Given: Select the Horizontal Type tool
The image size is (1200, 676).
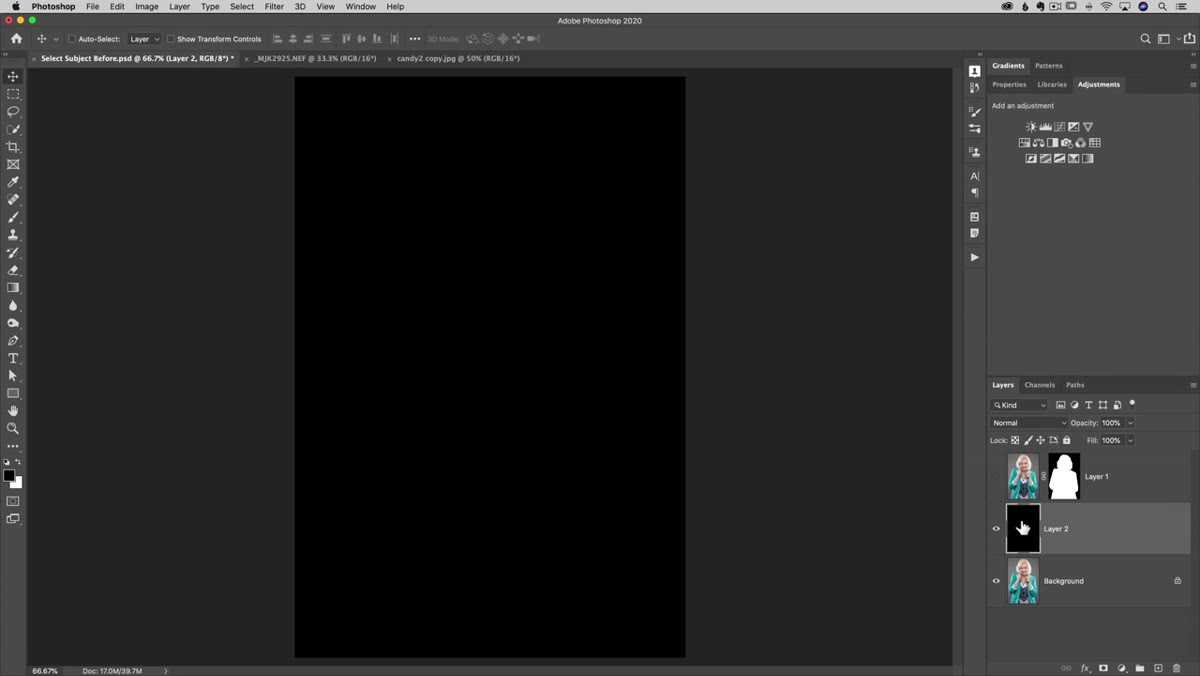Looking at the screenshot, I should (13, 358).
